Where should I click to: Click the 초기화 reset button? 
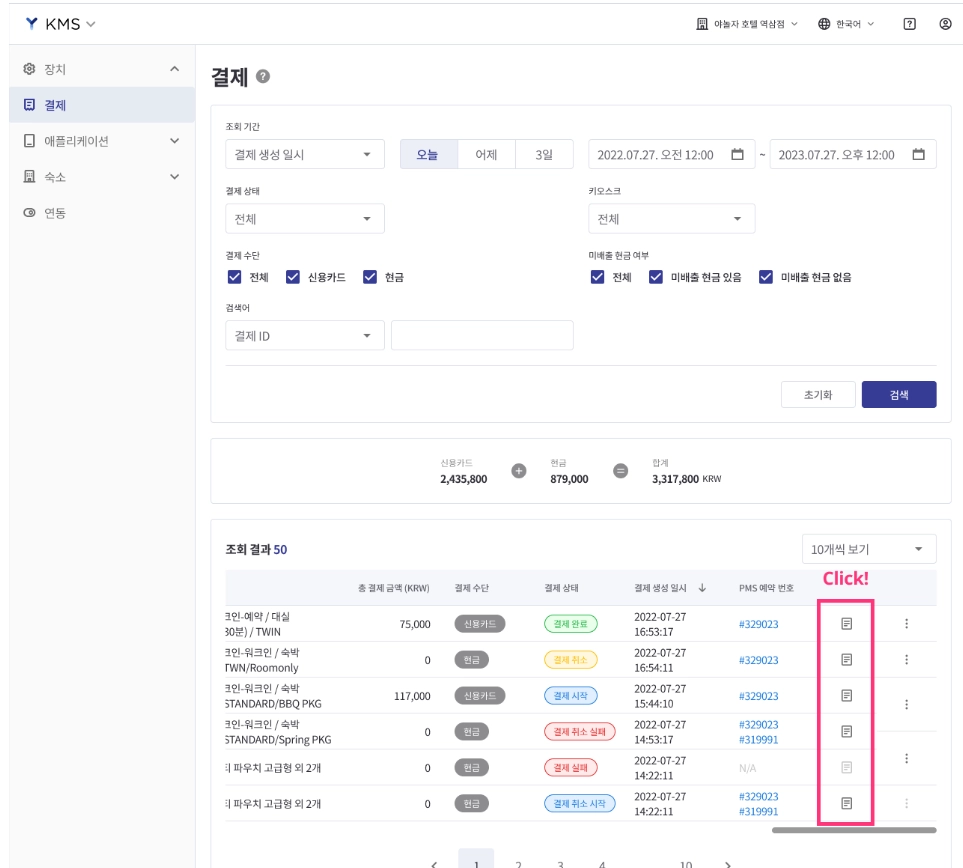818,394
